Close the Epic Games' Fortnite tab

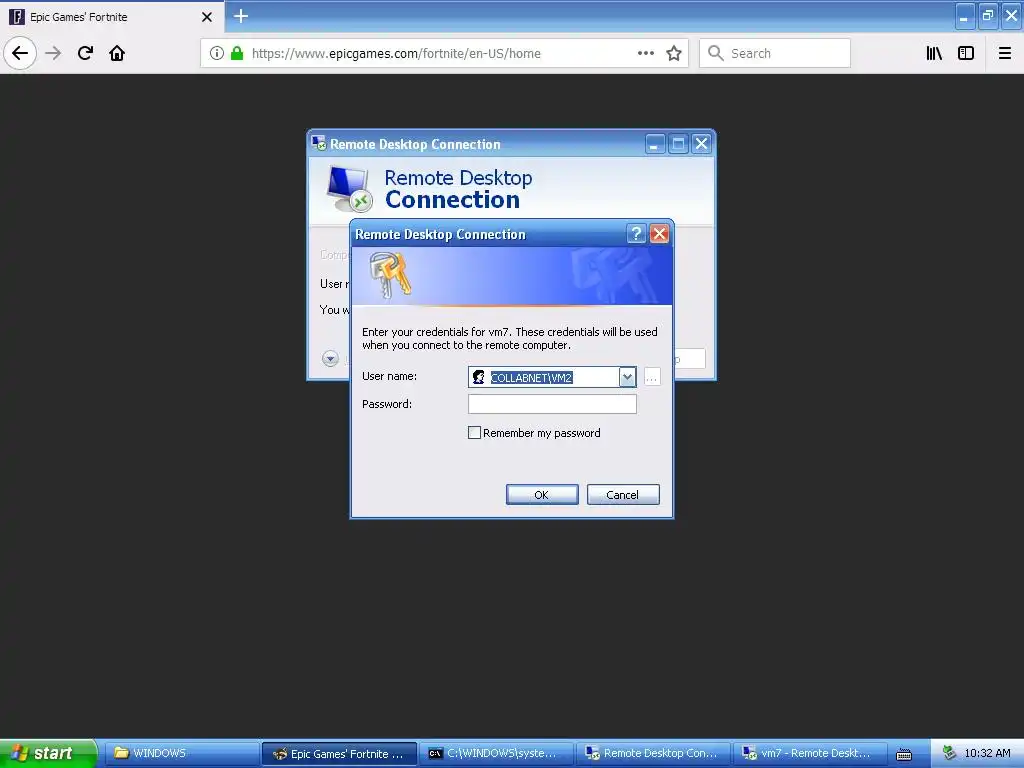(x=206, y=17)
